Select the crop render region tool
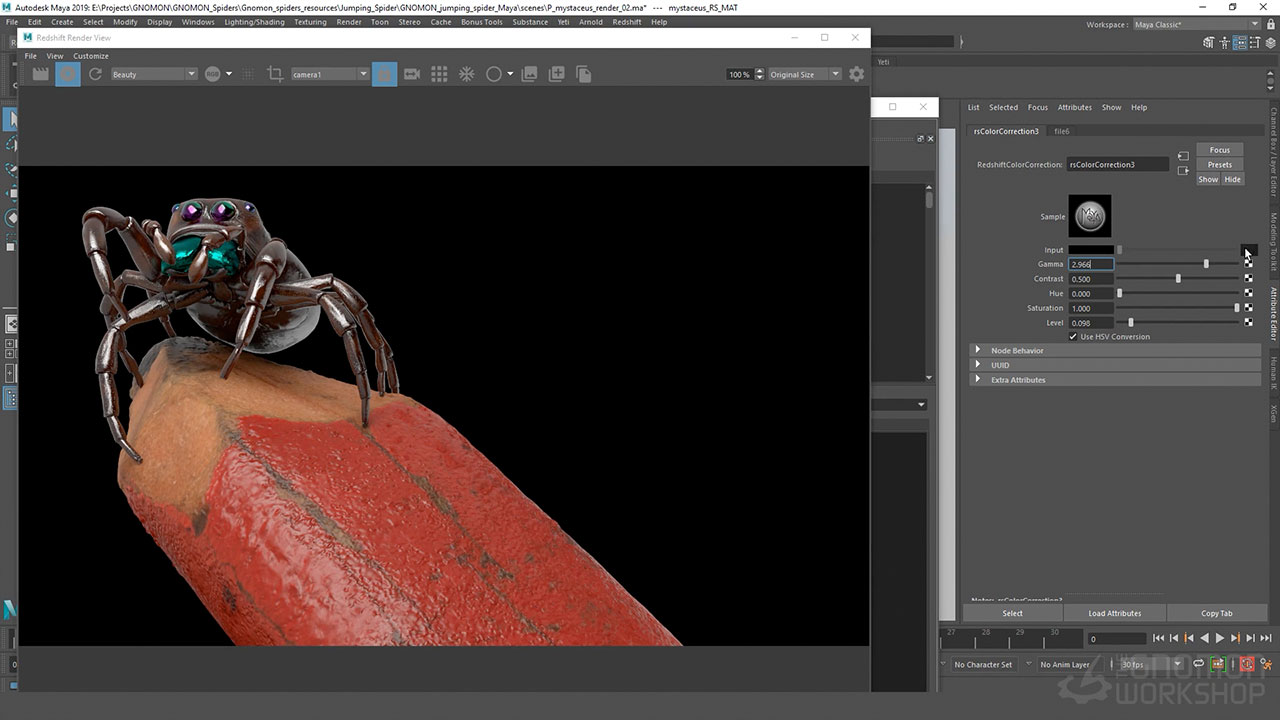 pyautogui.click(x=275, y=74)
